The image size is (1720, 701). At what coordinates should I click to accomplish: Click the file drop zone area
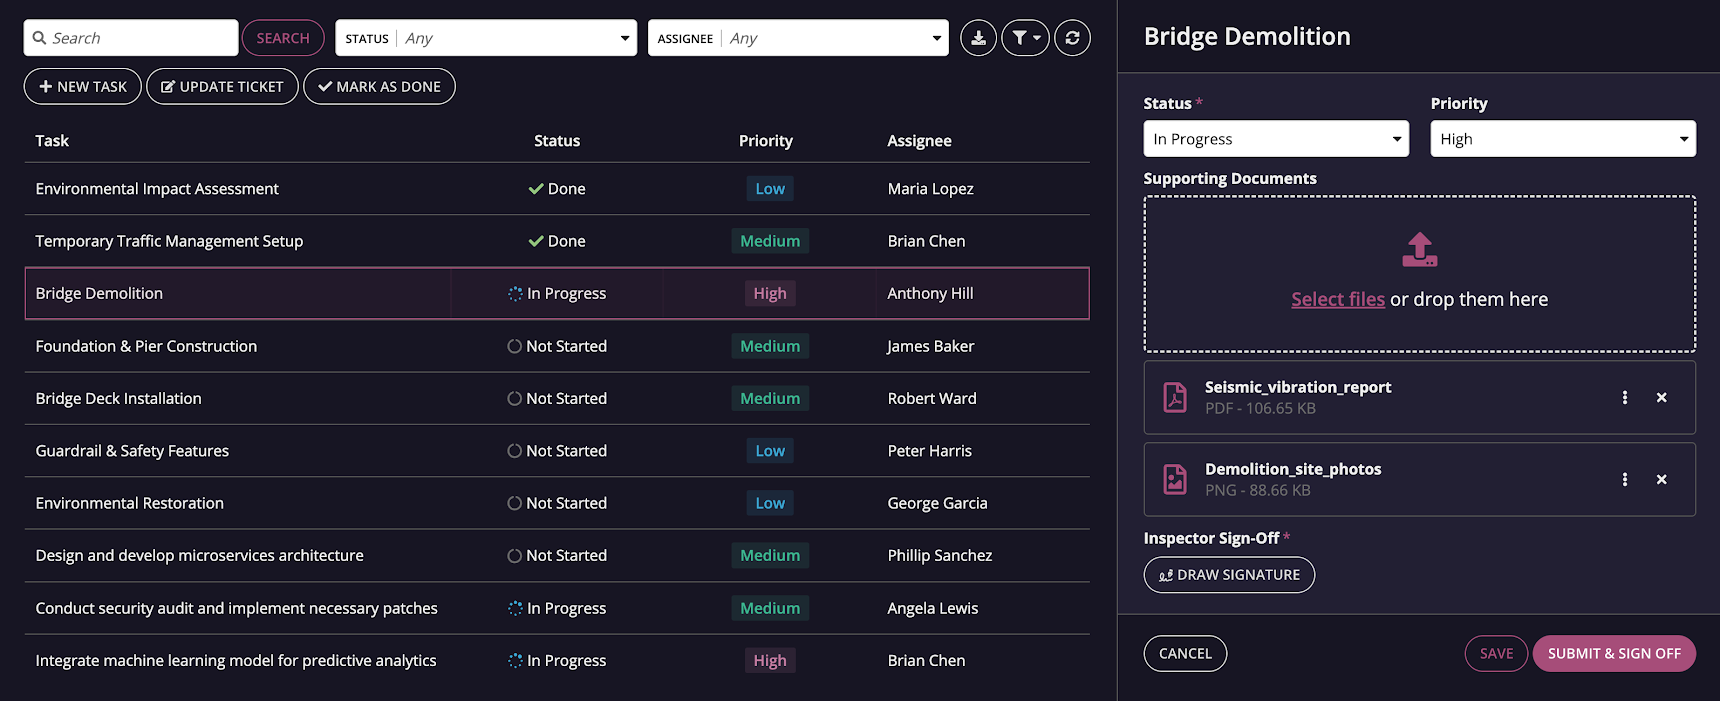point(1419,274)
